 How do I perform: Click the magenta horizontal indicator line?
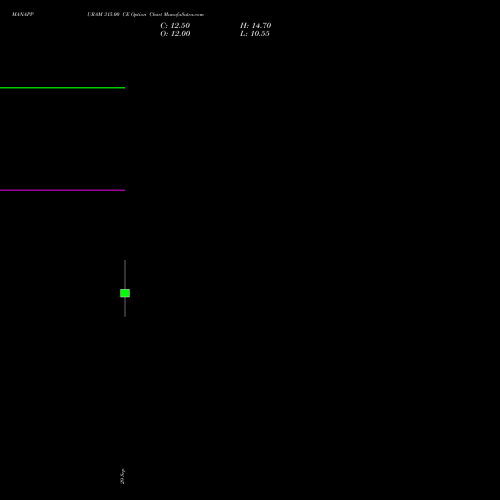click(62, 190)
